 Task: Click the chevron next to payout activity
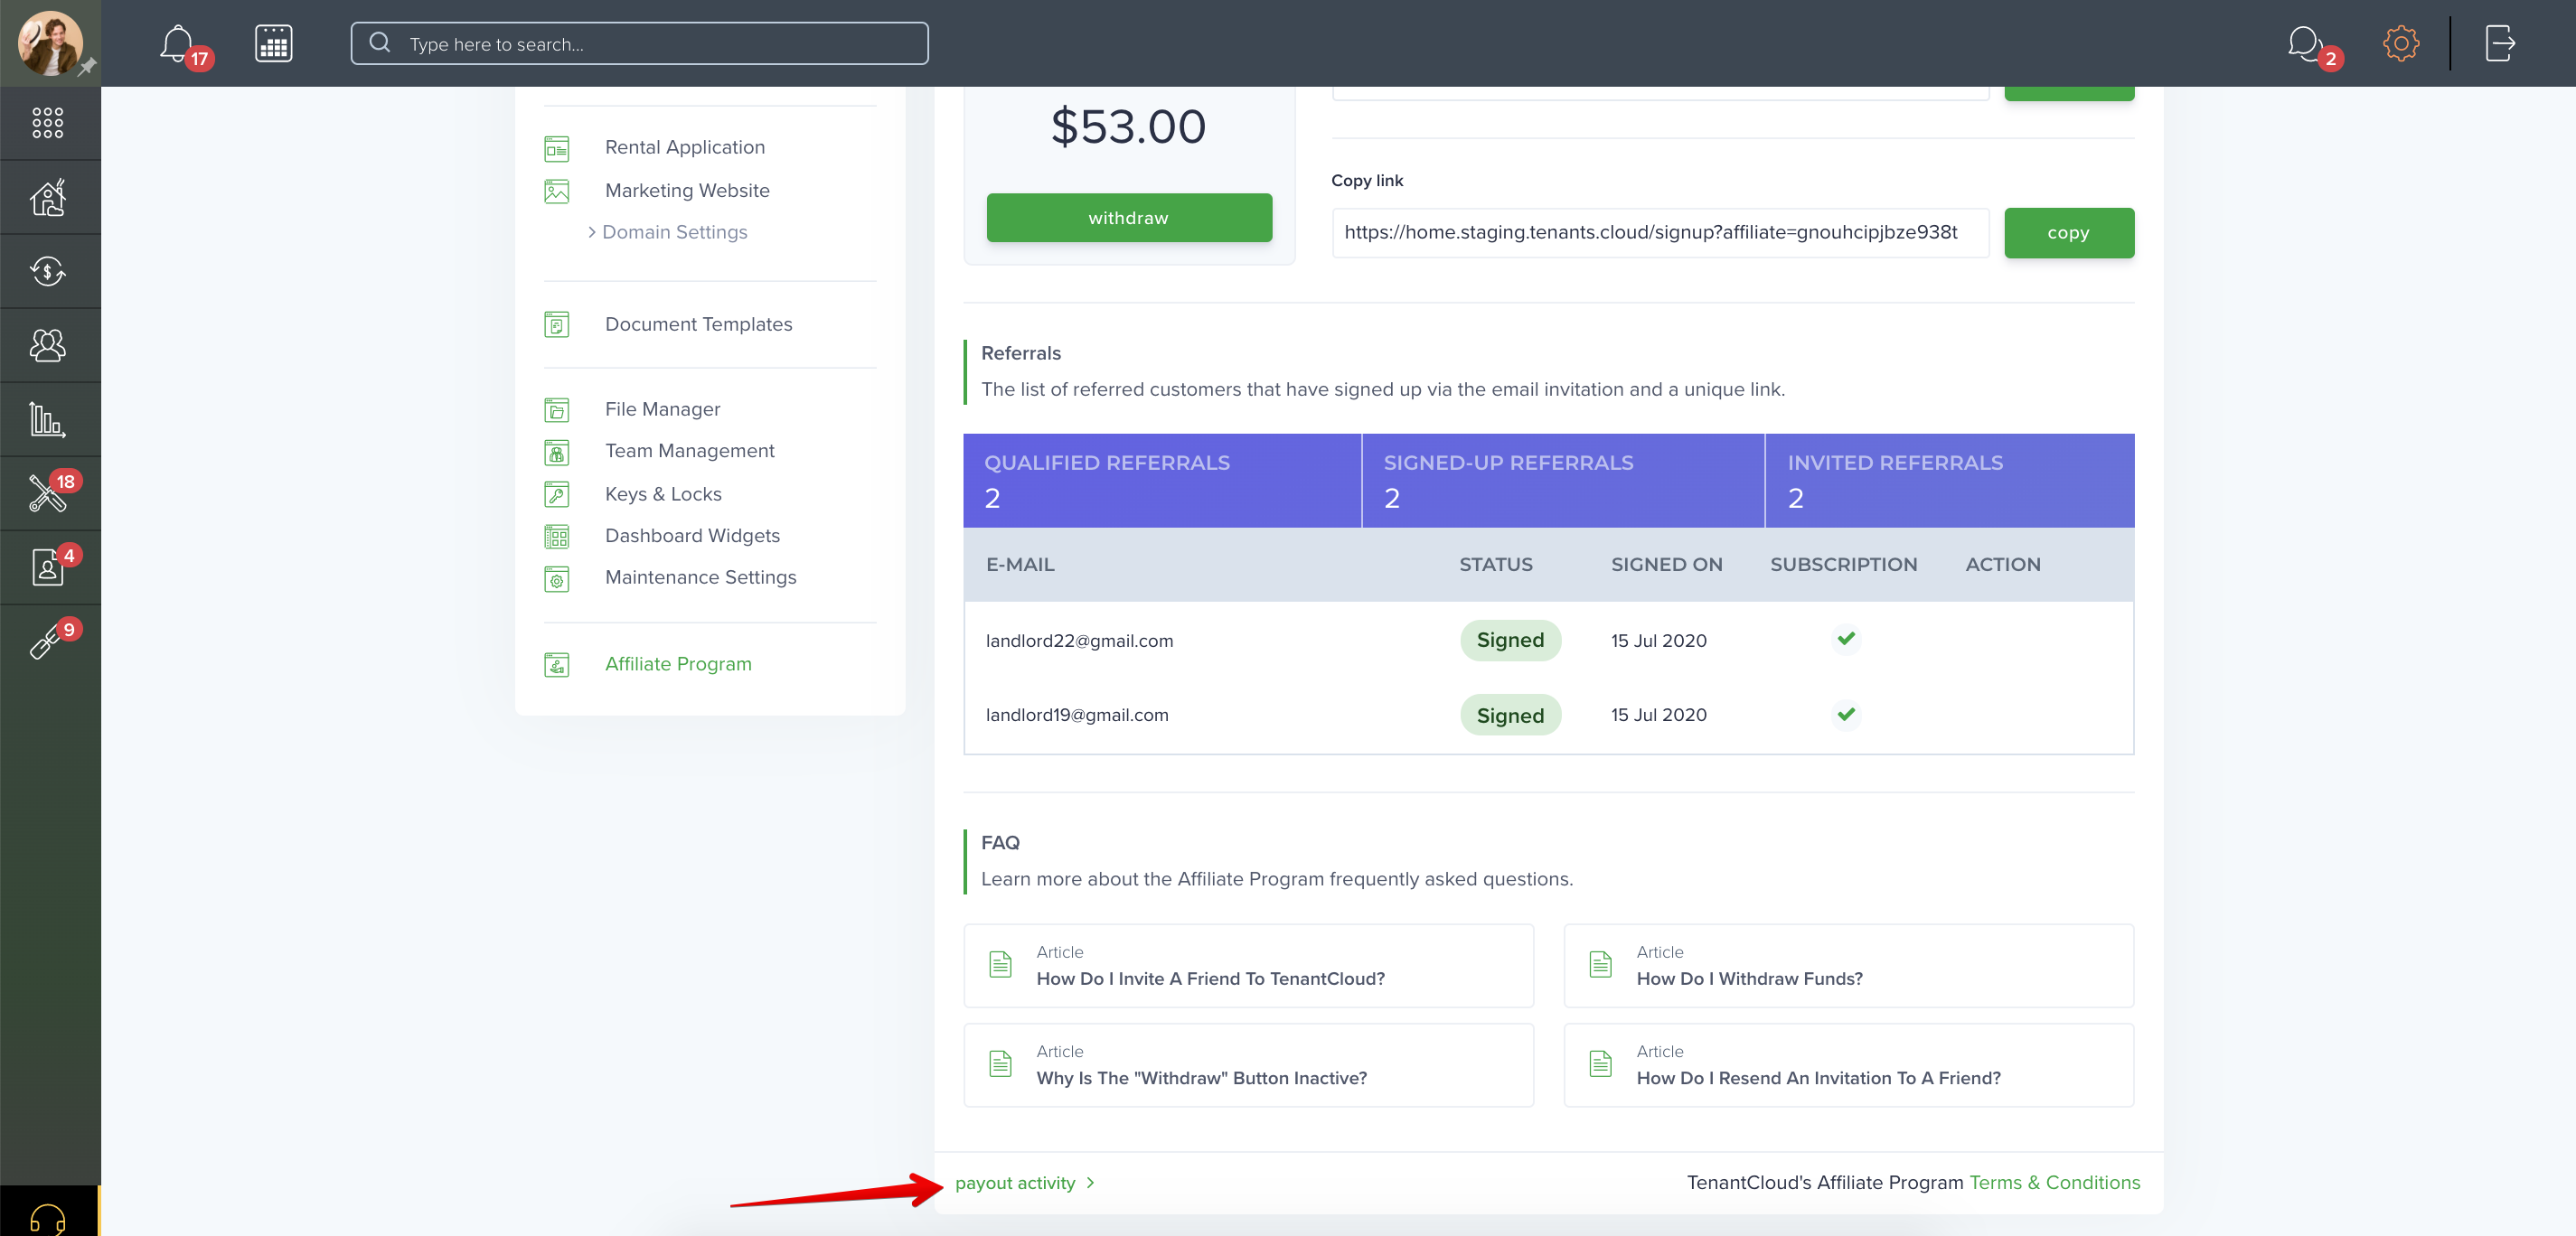click(1091, 1183)
